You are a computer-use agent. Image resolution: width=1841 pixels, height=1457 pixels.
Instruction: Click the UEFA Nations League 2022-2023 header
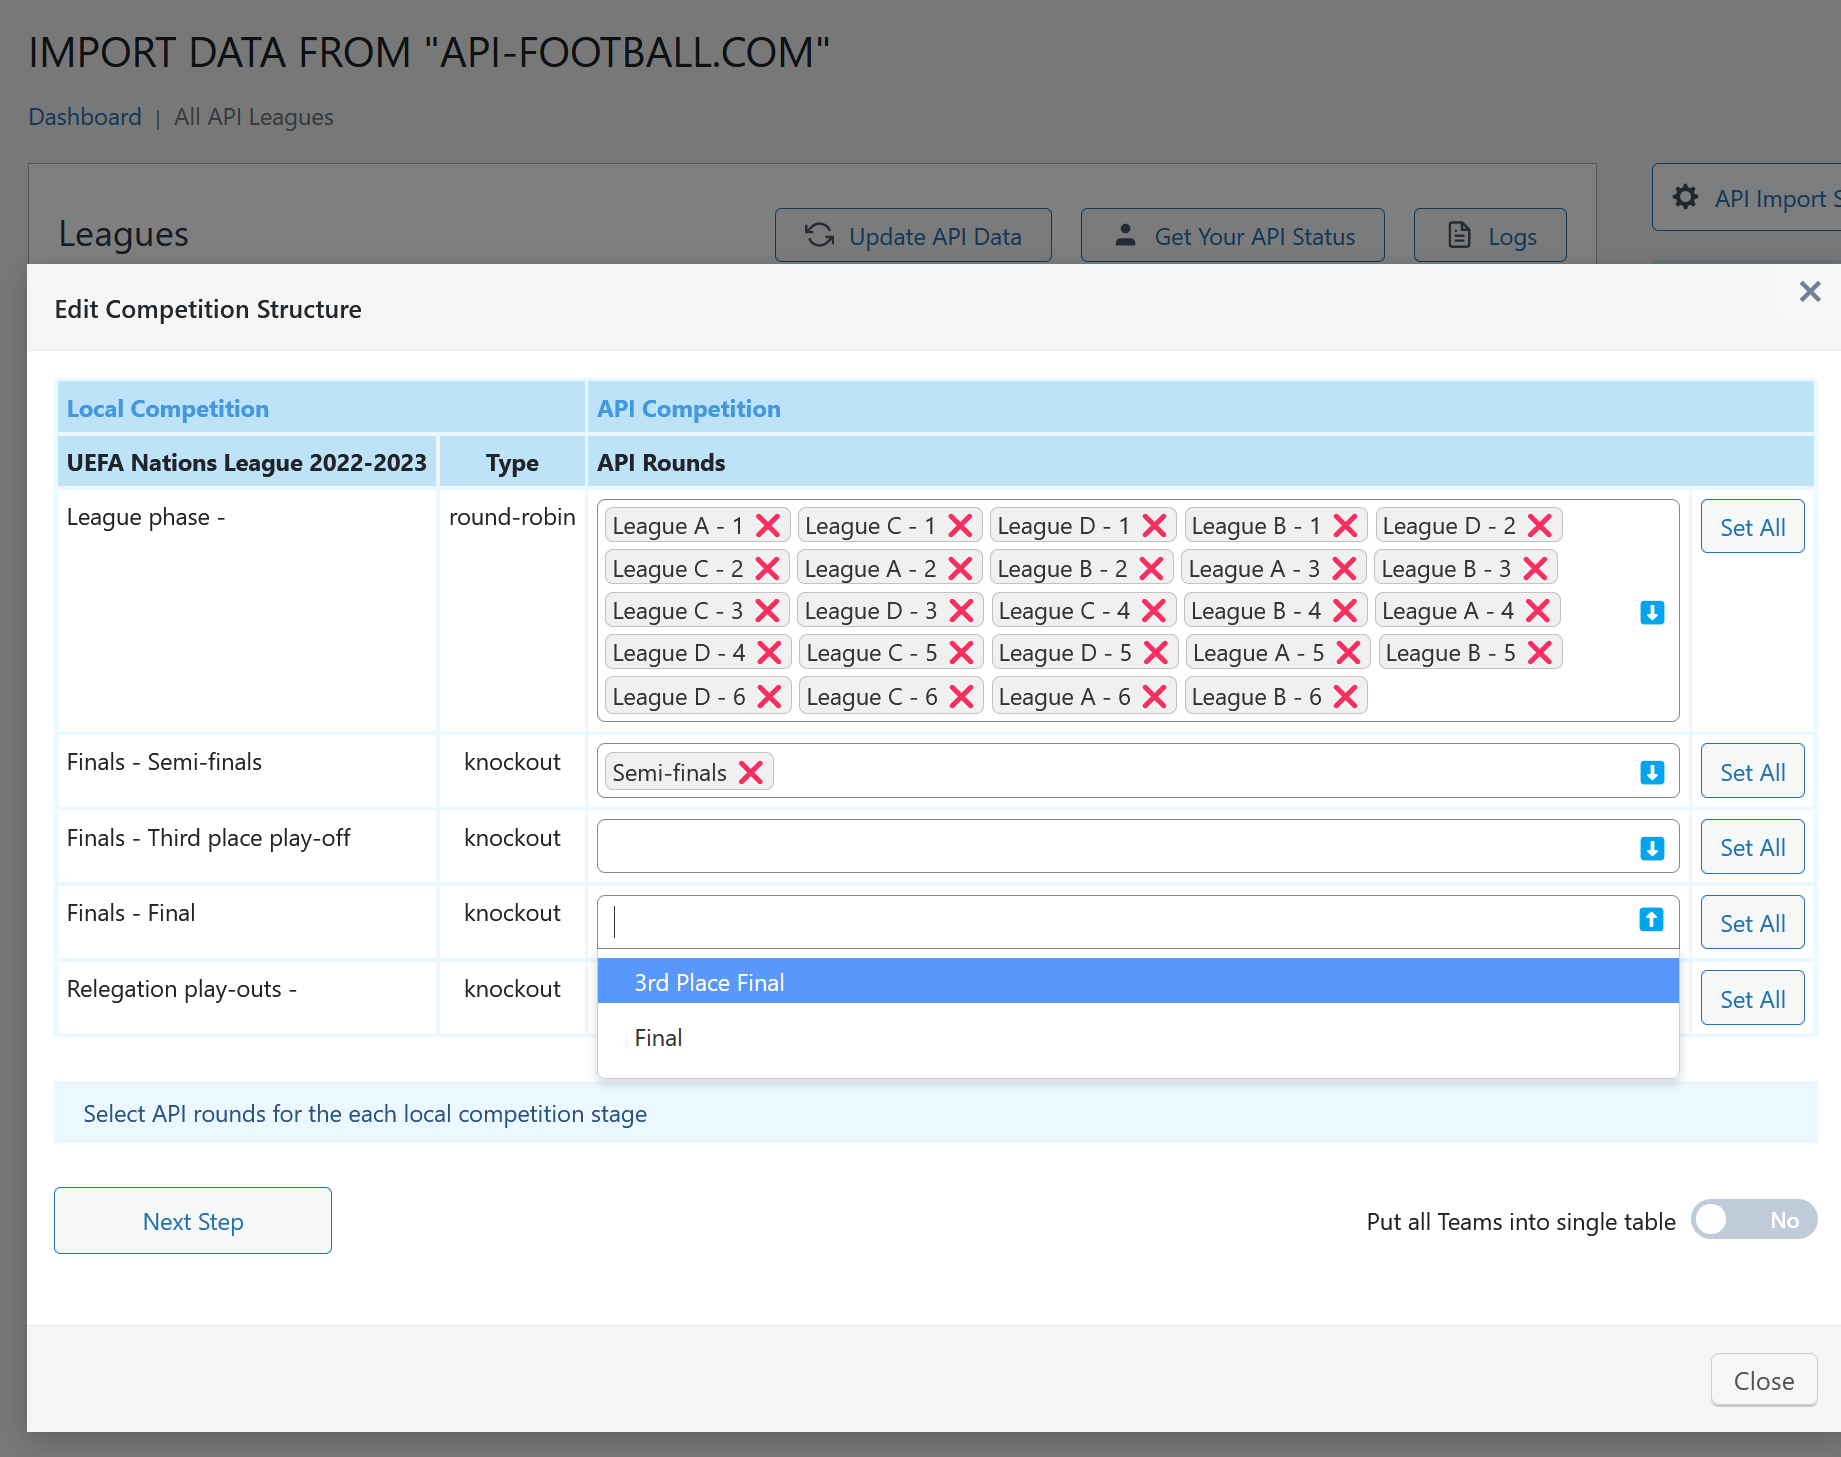coord(246,462)
